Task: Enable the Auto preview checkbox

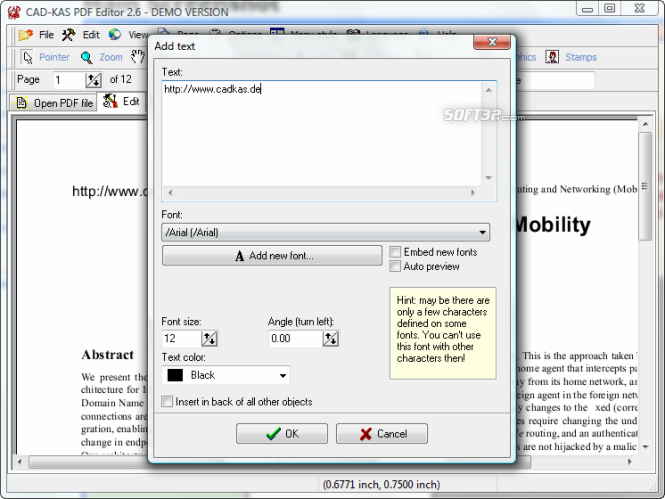Action: tap(395, 267)
